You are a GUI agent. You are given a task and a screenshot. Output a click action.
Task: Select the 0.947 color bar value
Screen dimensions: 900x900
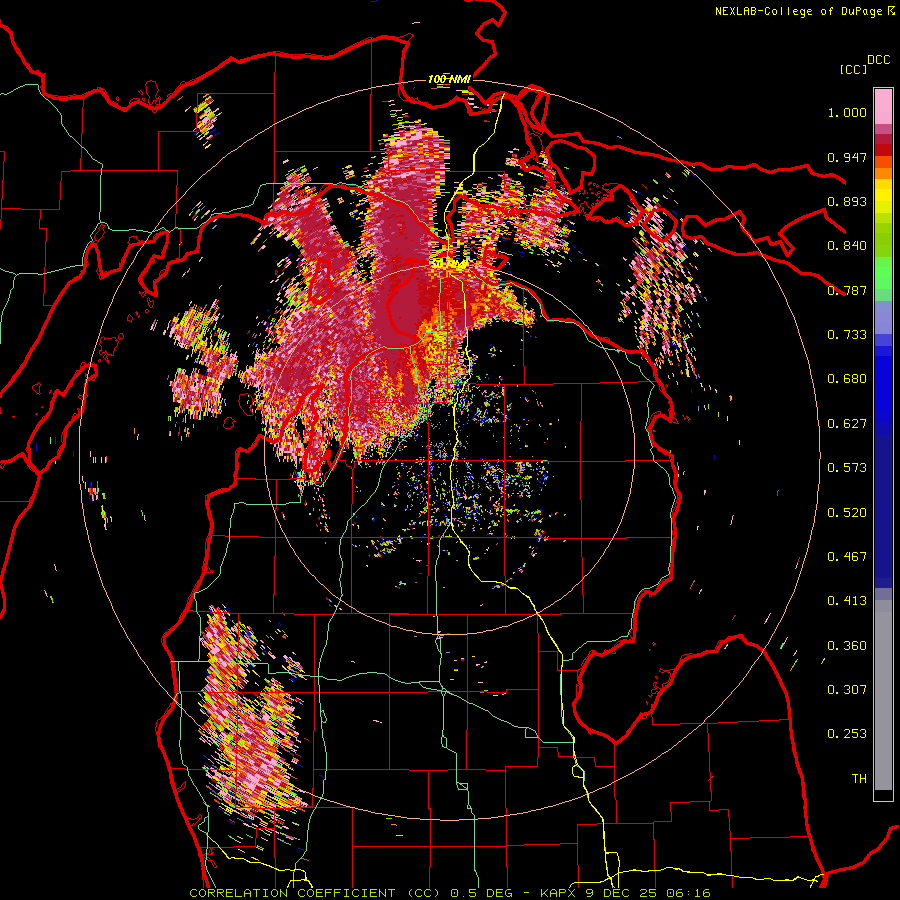coord(847,157)
